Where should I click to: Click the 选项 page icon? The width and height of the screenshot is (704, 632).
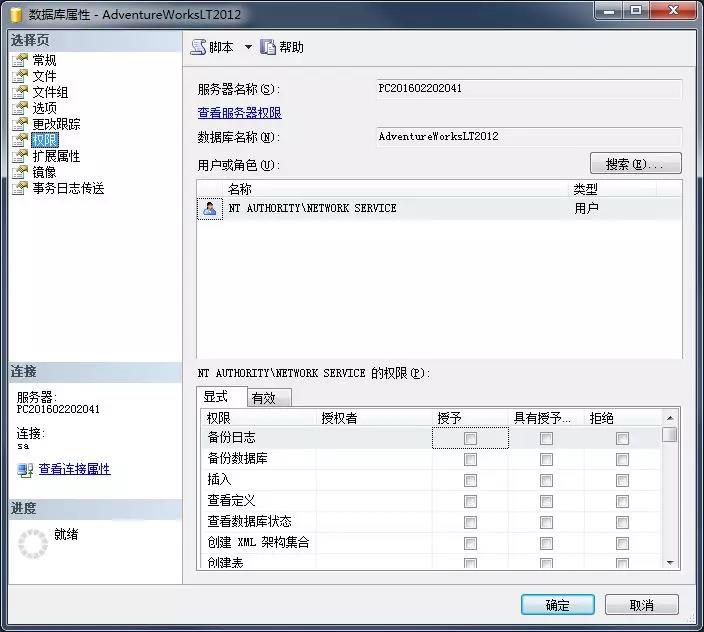(20, 108)
